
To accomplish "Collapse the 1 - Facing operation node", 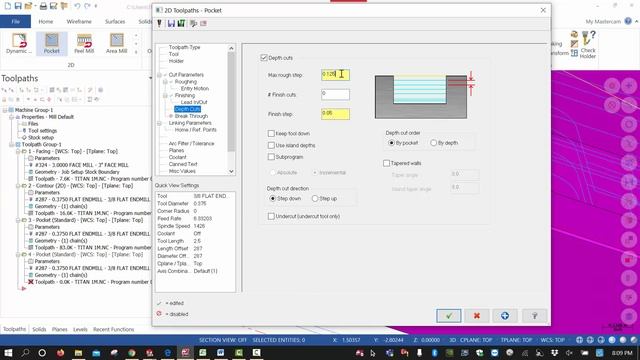I will click(x=18, y=151).
